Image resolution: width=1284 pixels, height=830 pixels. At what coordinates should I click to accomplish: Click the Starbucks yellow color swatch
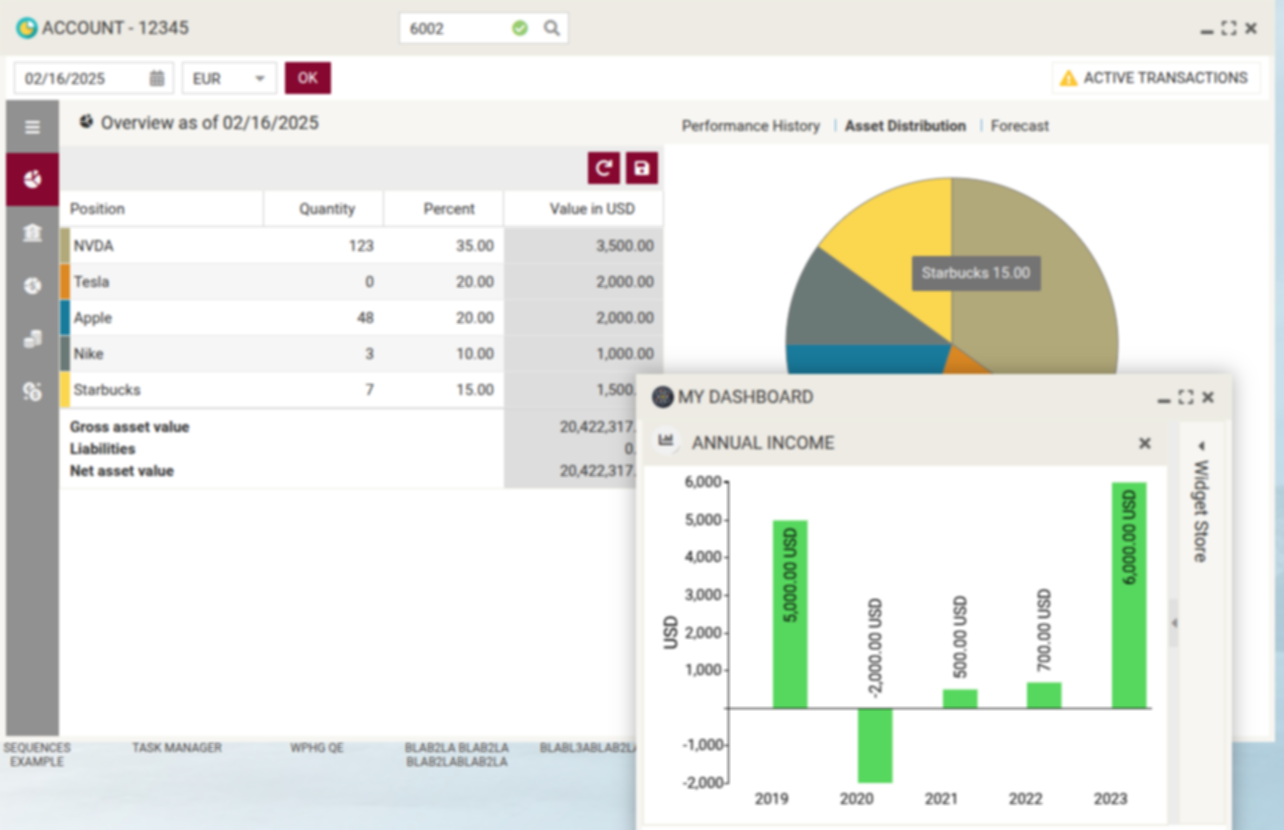pyautogui.click(x=65, y=390)
